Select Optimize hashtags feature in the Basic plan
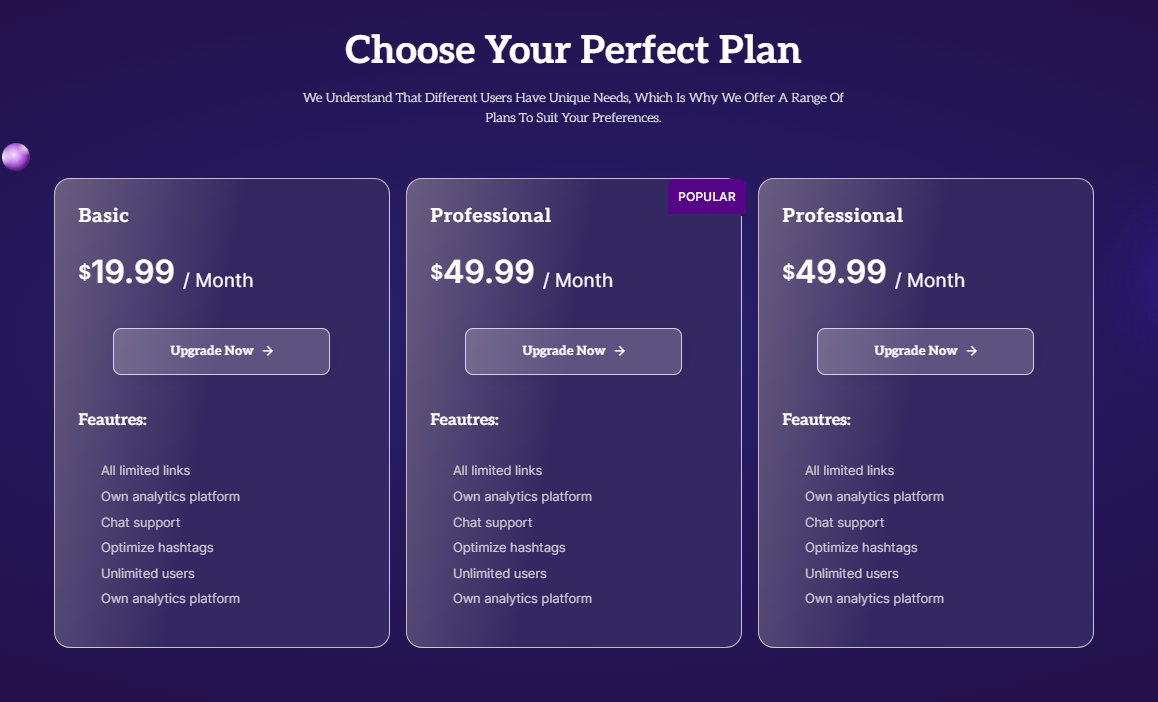 click(x=157, y=548)
